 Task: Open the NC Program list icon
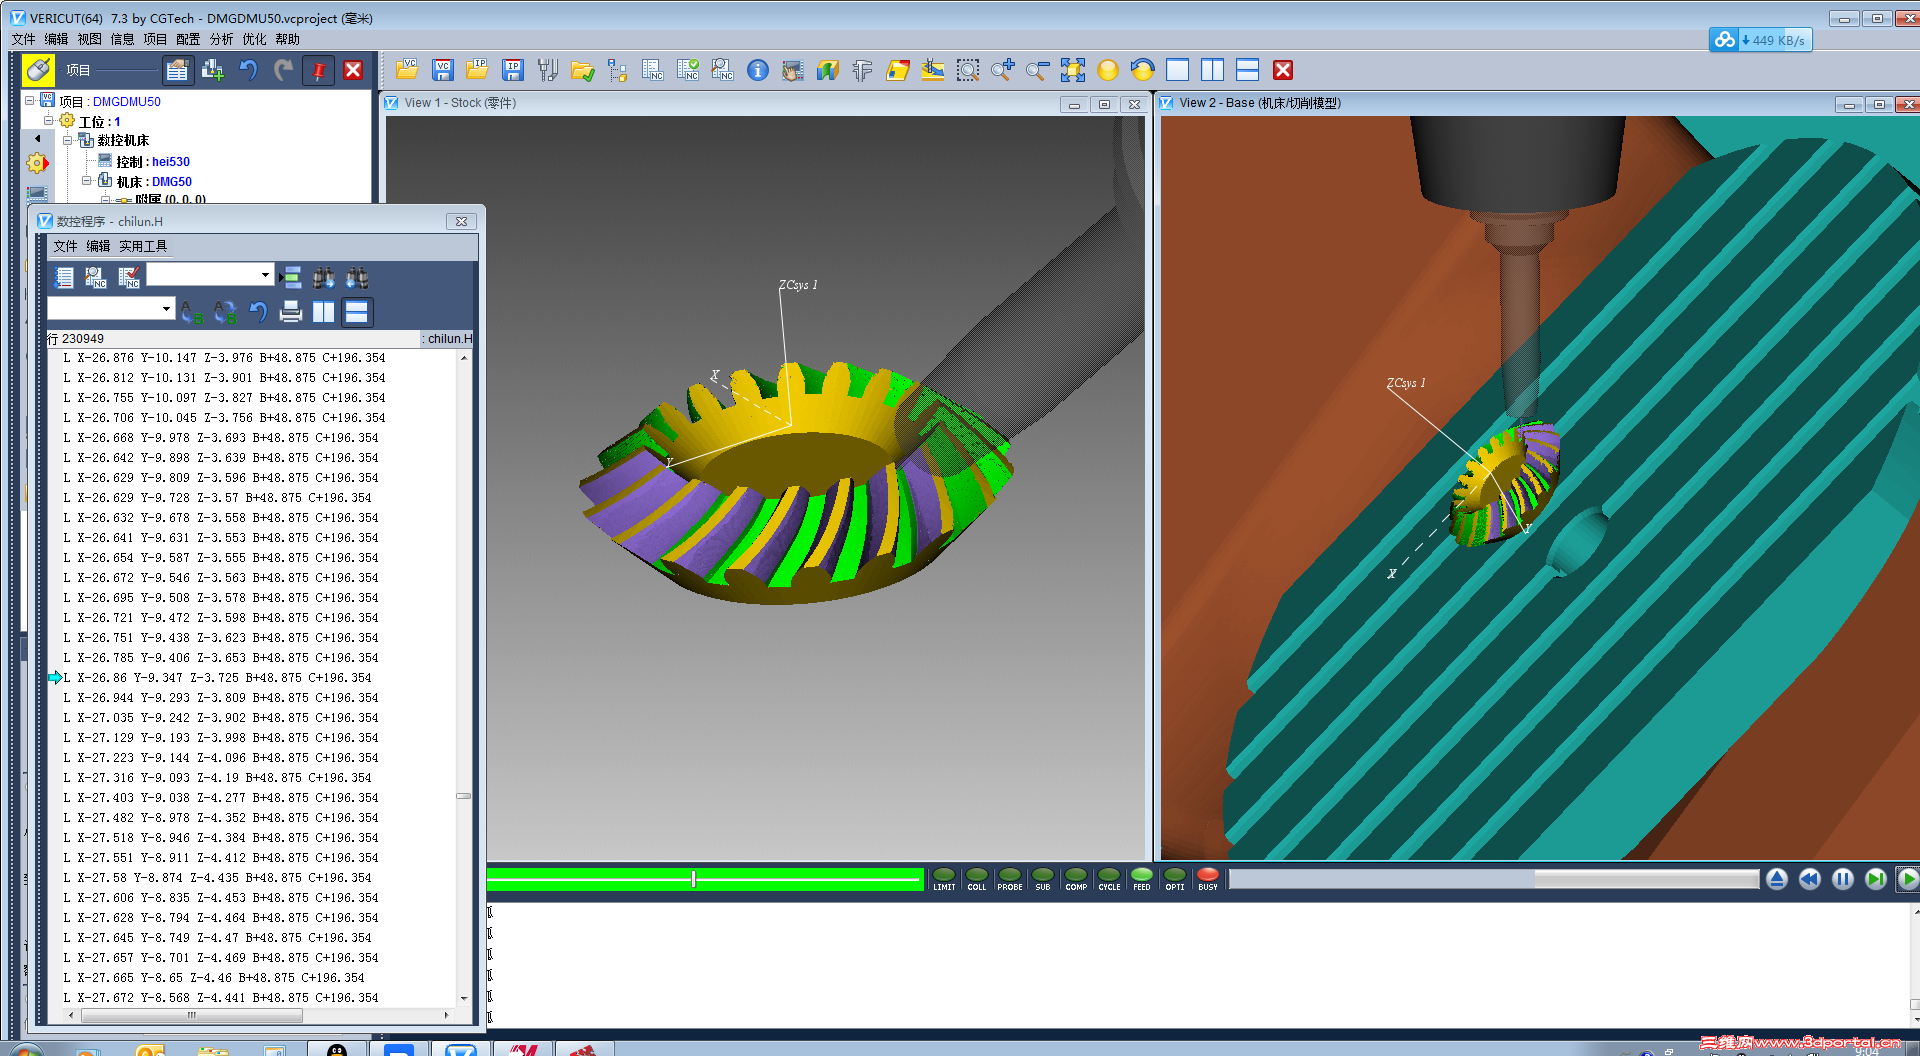point(652,70)
